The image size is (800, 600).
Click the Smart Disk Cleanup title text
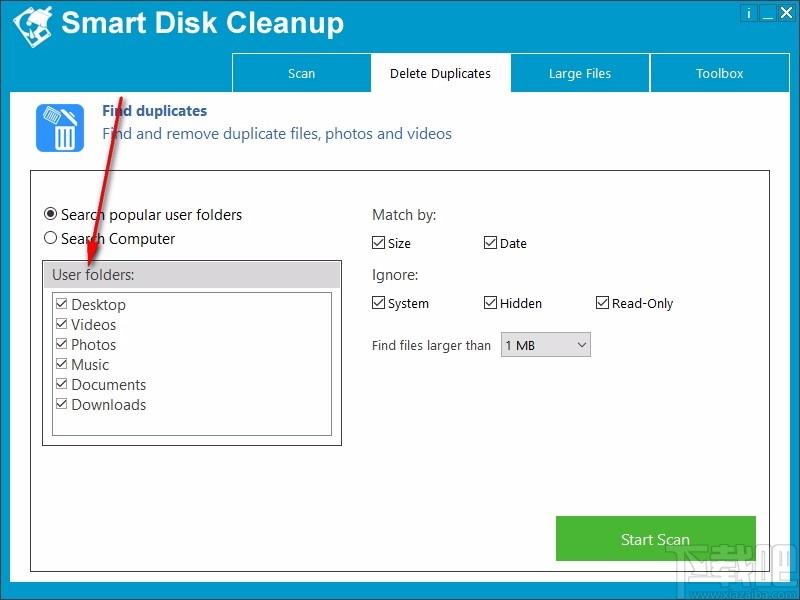point(203,23)
